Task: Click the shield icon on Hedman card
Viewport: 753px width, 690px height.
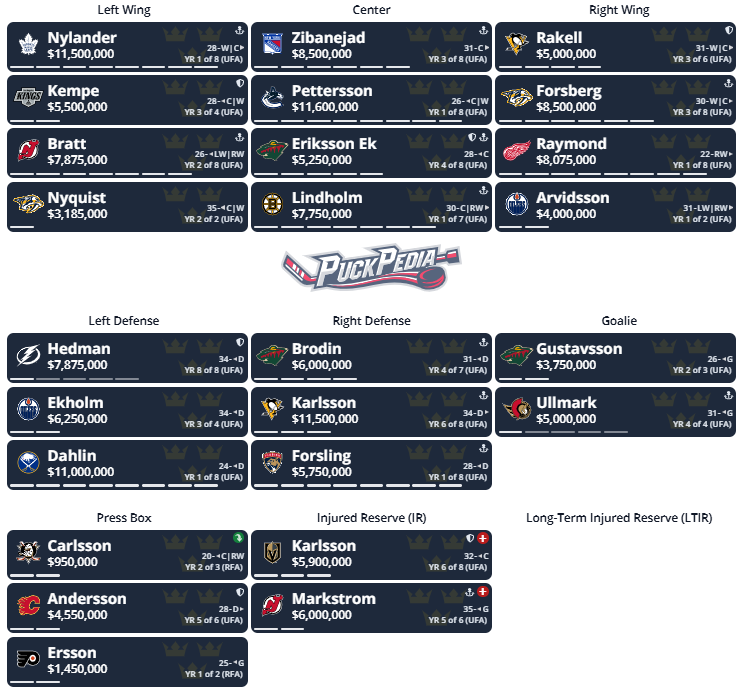Action: (x=240, y=342)
